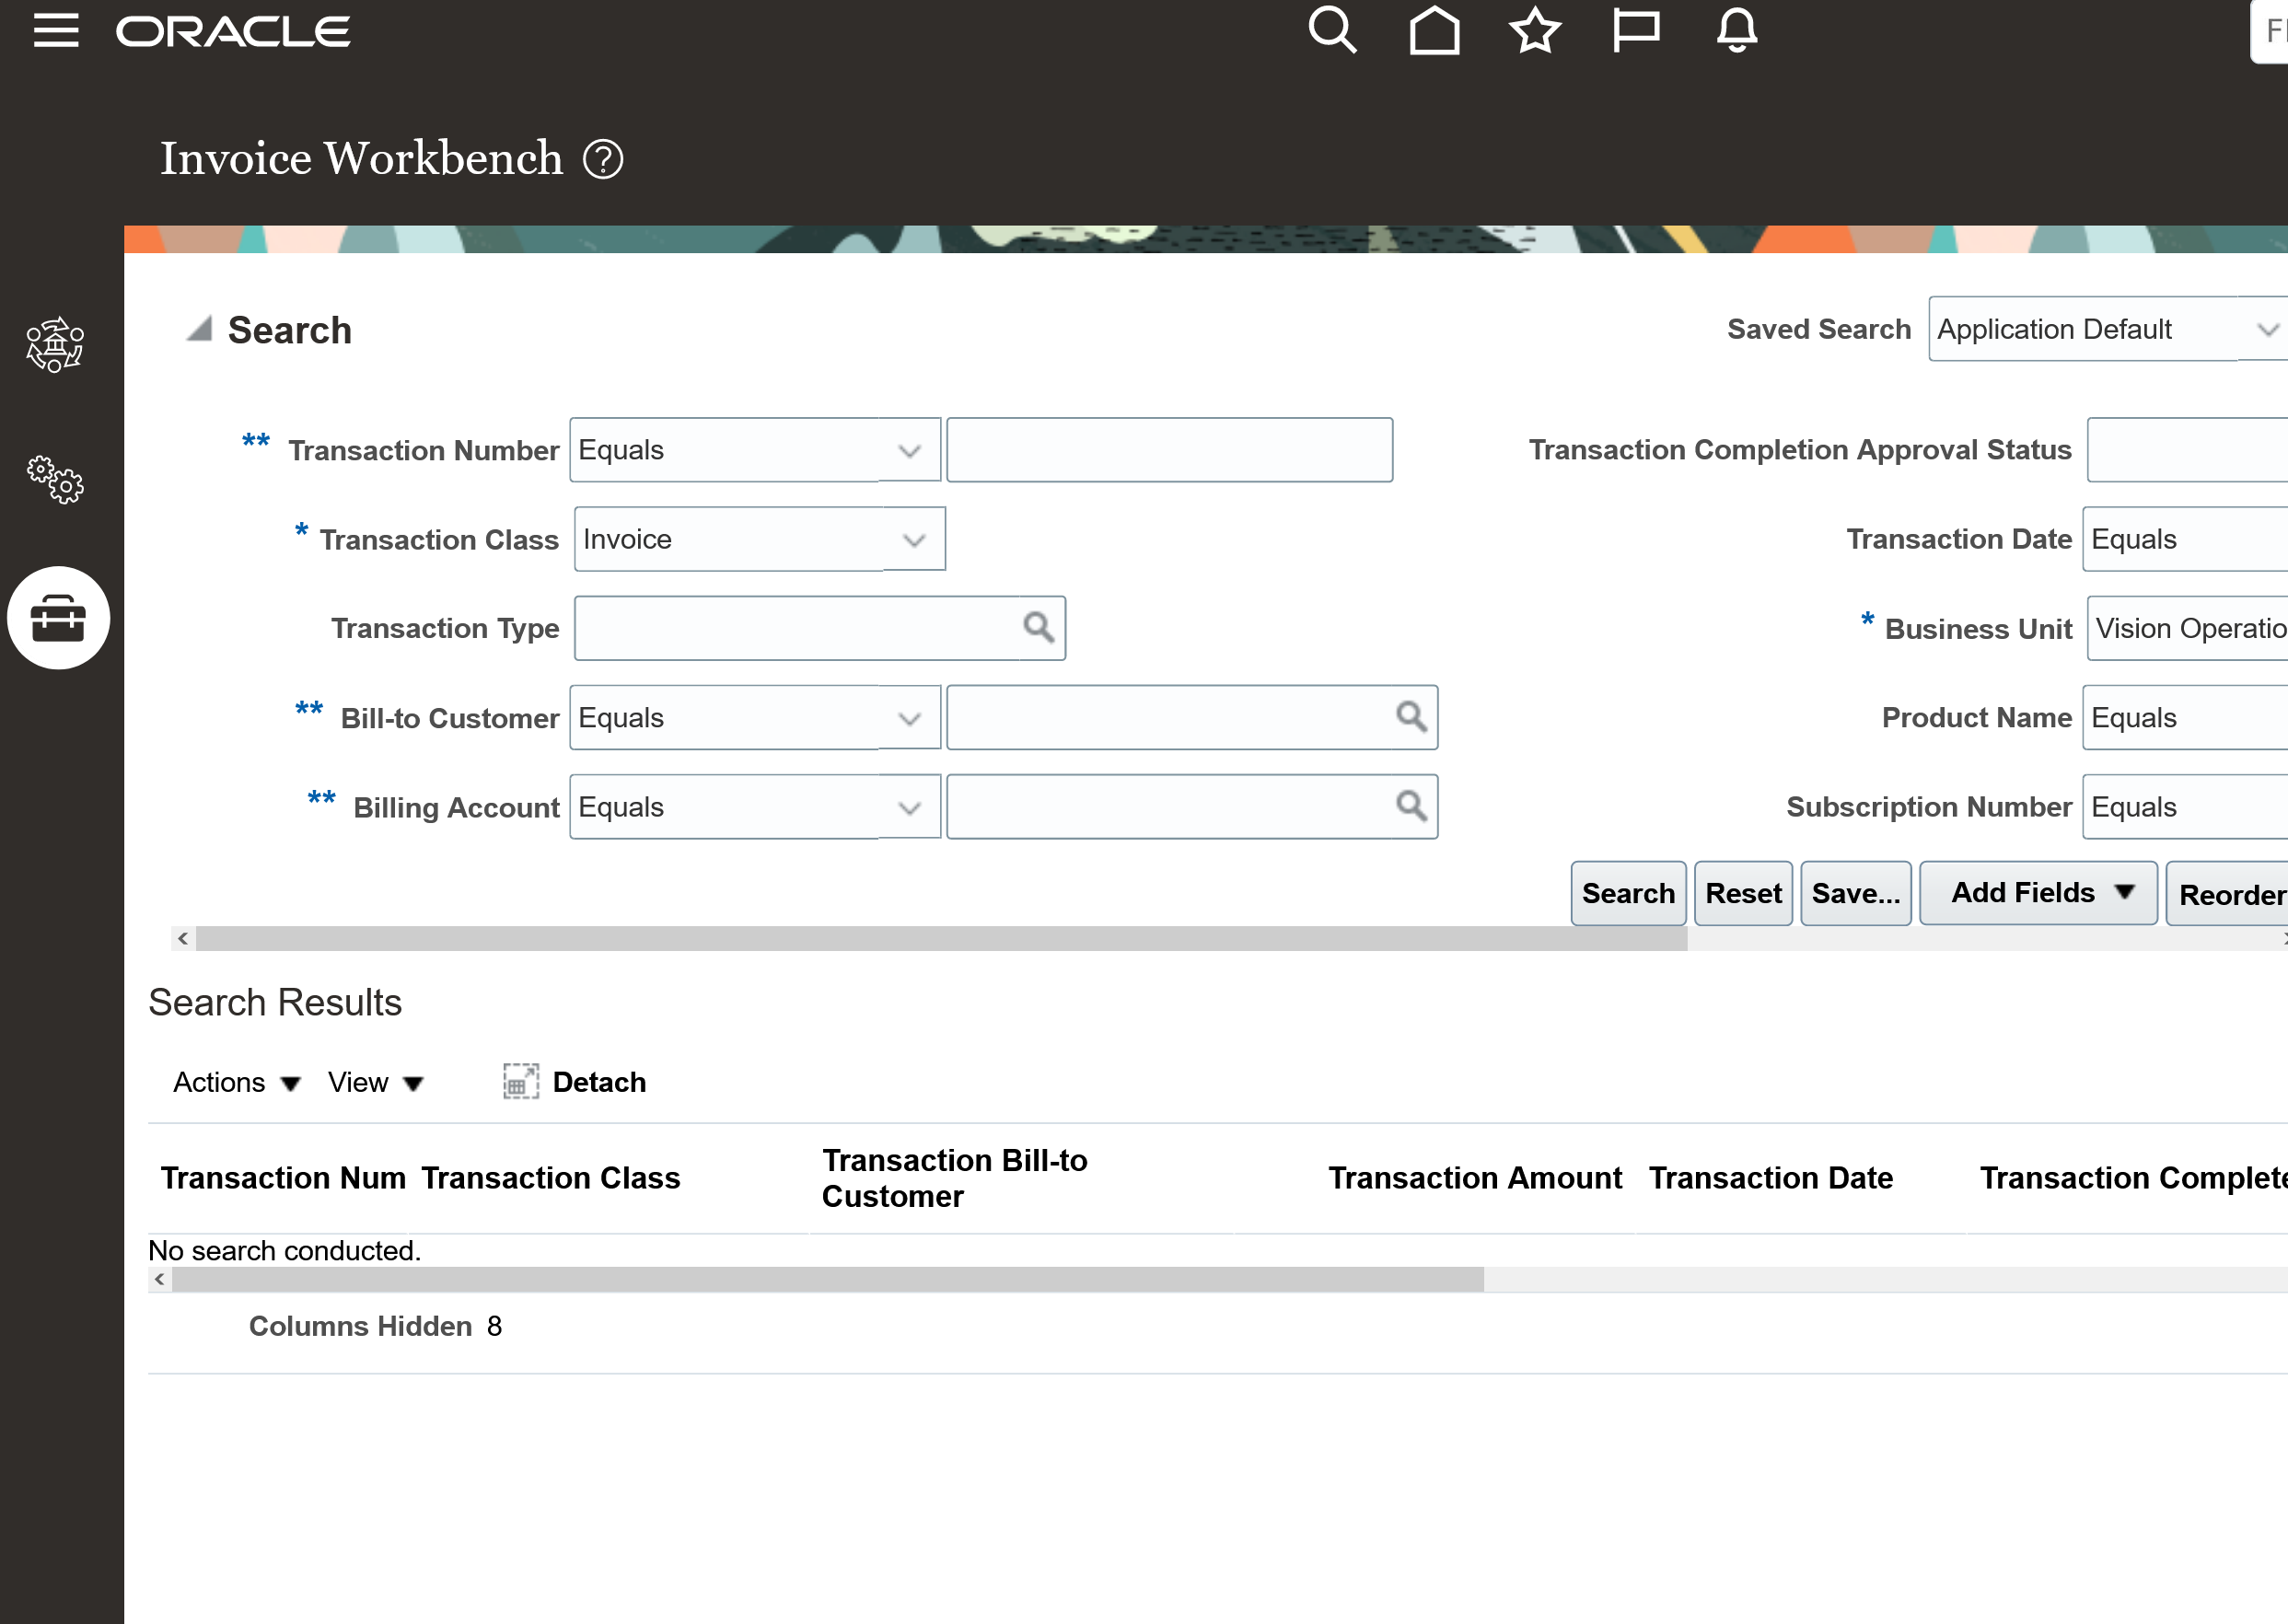2288x1624 pixels.
Task: Open Notifications bell icon
Action: pos(1737,31)
